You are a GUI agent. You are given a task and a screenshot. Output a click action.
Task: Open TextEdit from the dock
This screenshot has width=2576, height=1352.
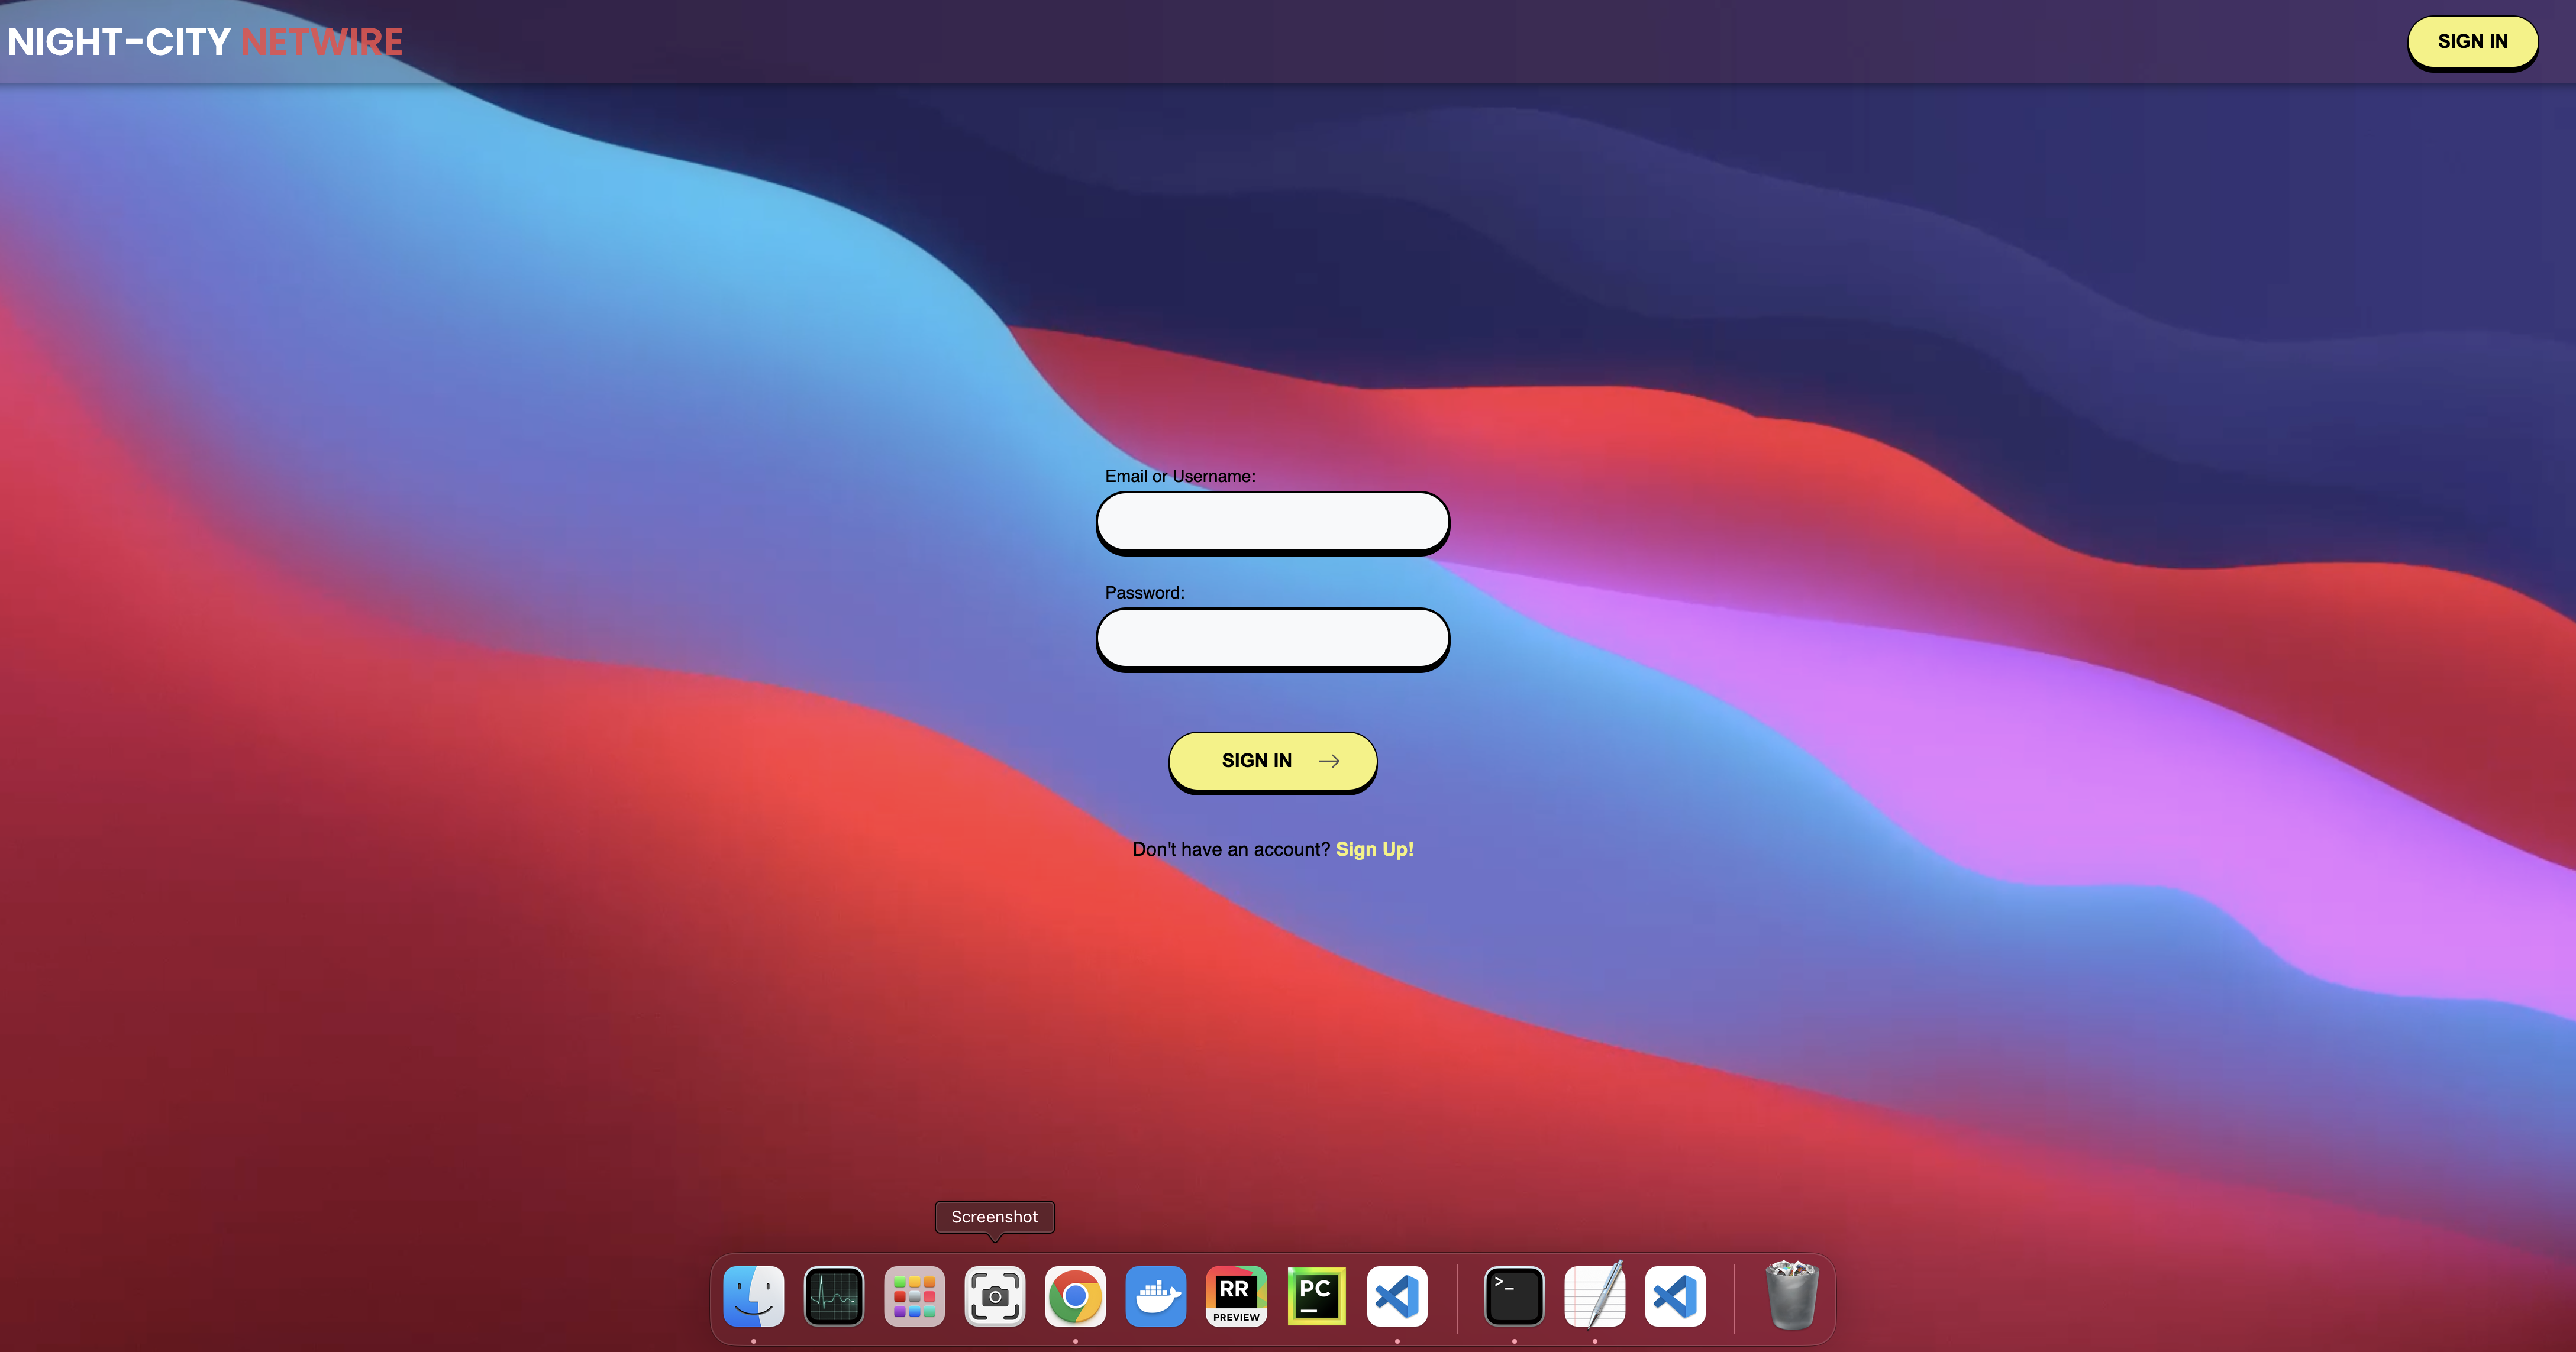pos(1595,1296)
